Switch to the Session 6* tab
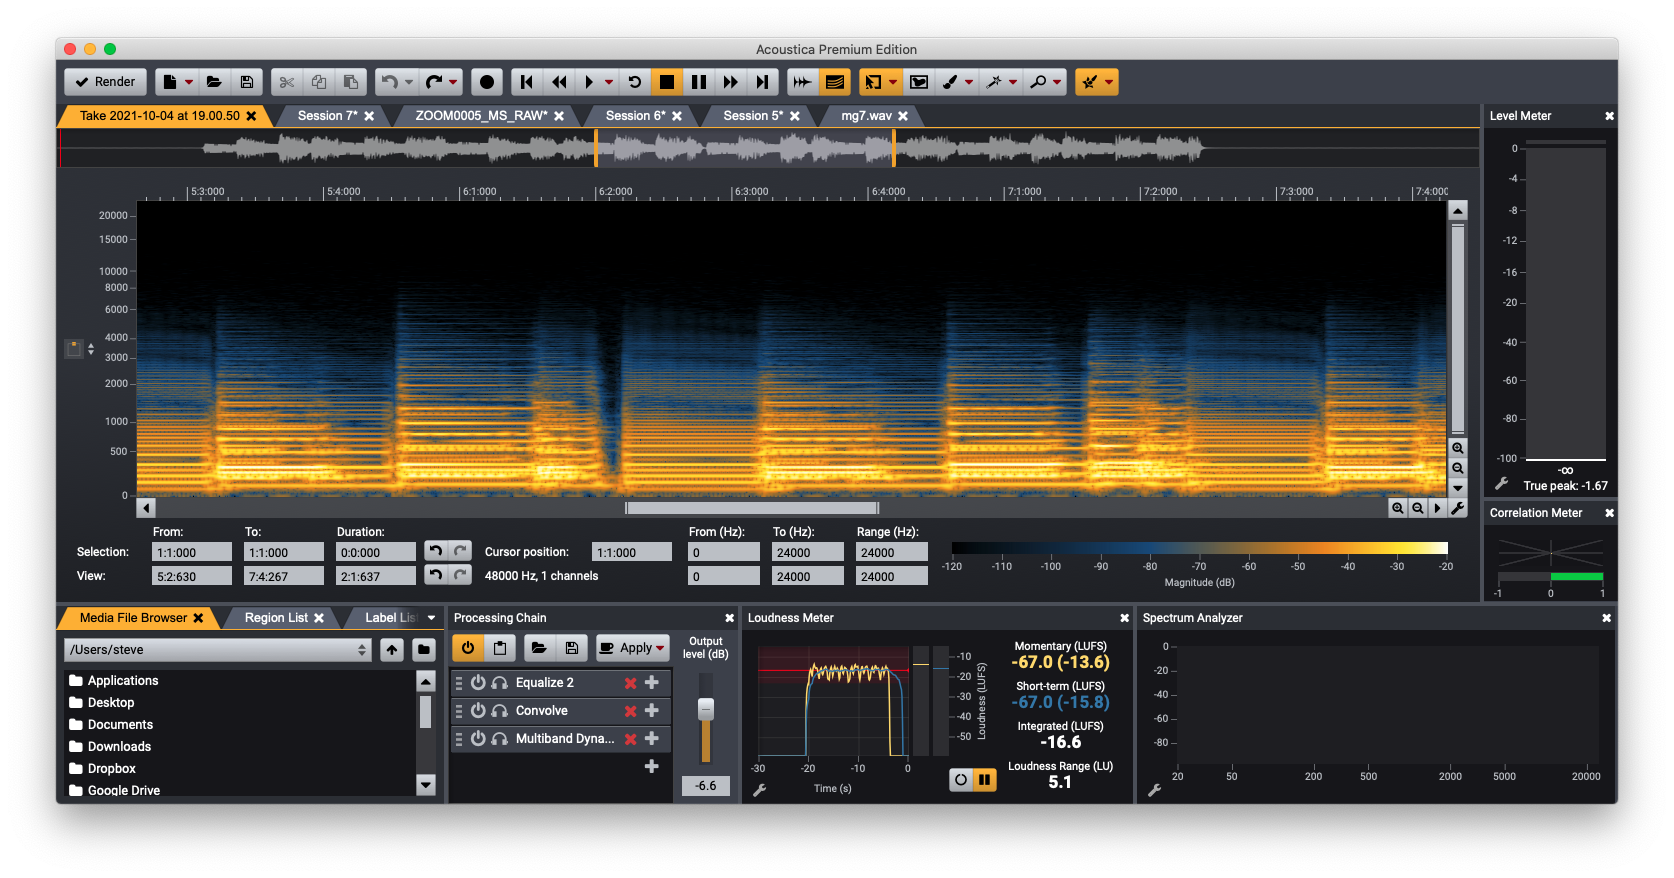Image resolution: width=1674 pixels, height=878 pixels. (635, 116)
